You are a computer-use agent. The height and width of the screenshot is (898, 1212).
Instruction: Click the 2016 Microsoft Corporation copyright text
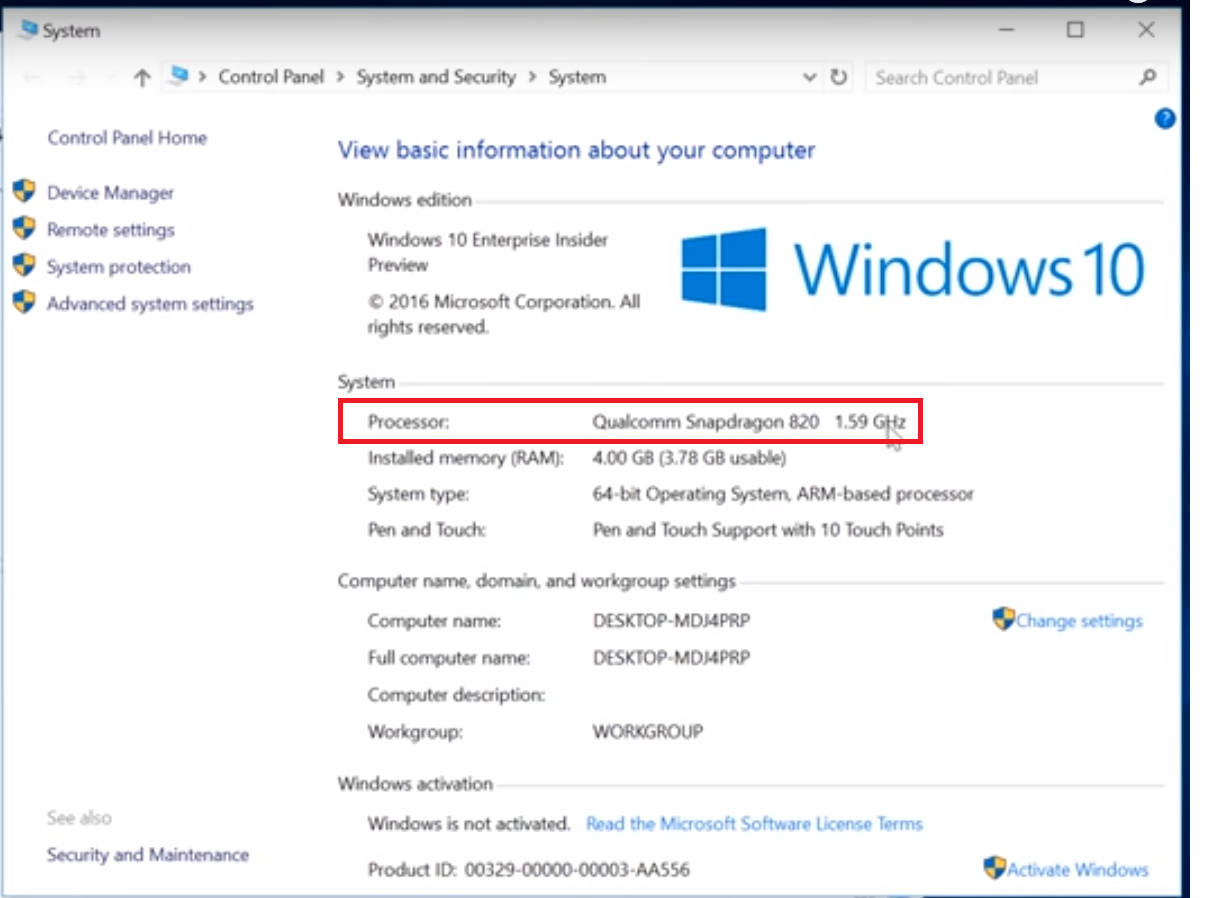click(504, 314)
